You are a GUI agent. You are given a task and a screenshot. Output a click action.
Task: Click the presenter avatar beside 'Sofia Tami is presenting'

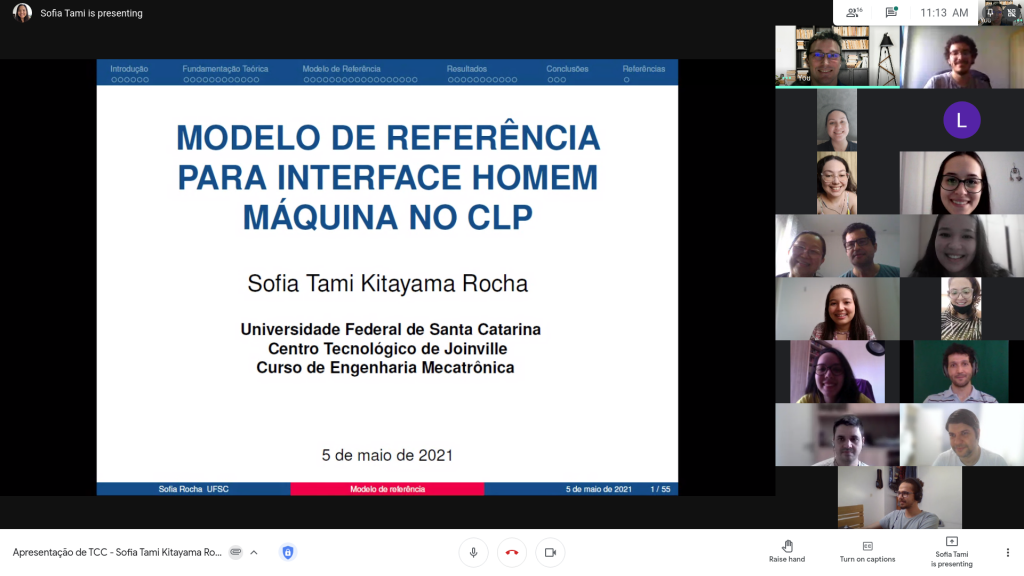point(22,12)
